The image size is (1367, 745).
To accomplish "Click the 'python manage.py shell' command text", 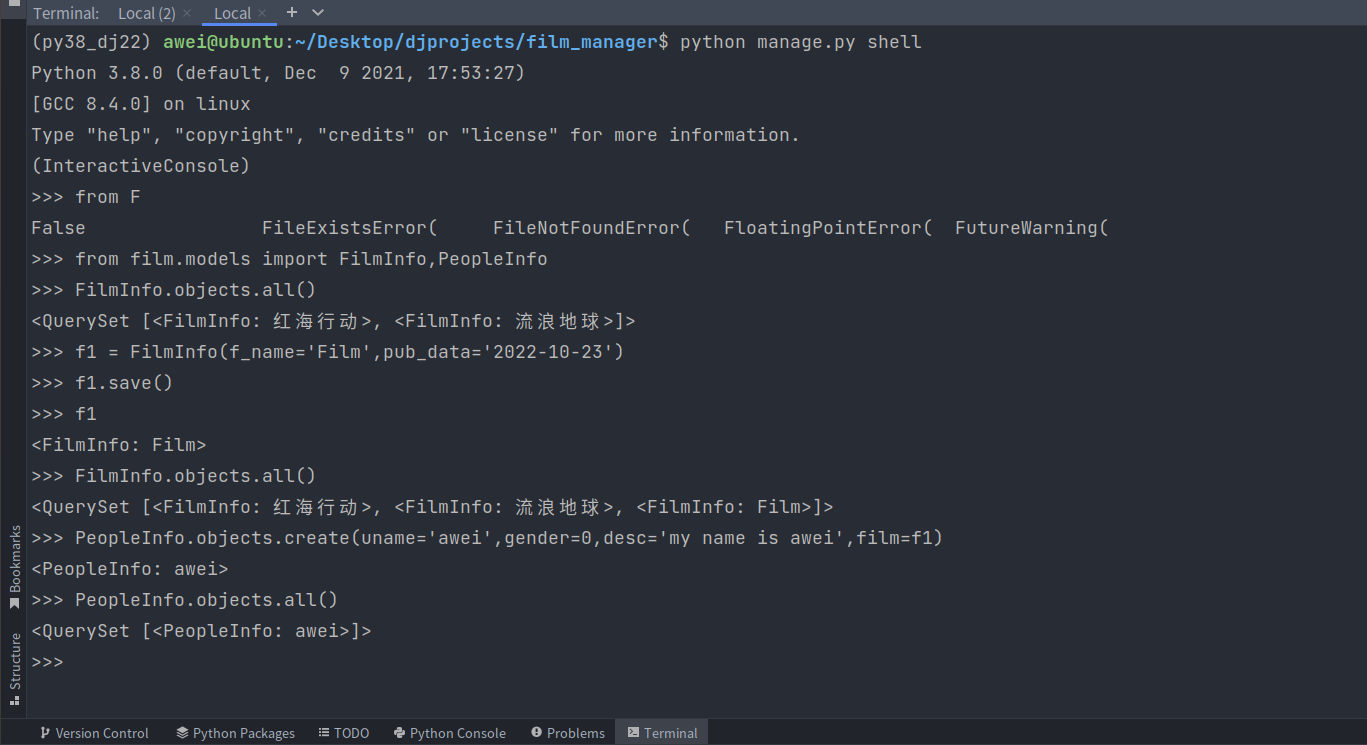I will pos(800,42).
